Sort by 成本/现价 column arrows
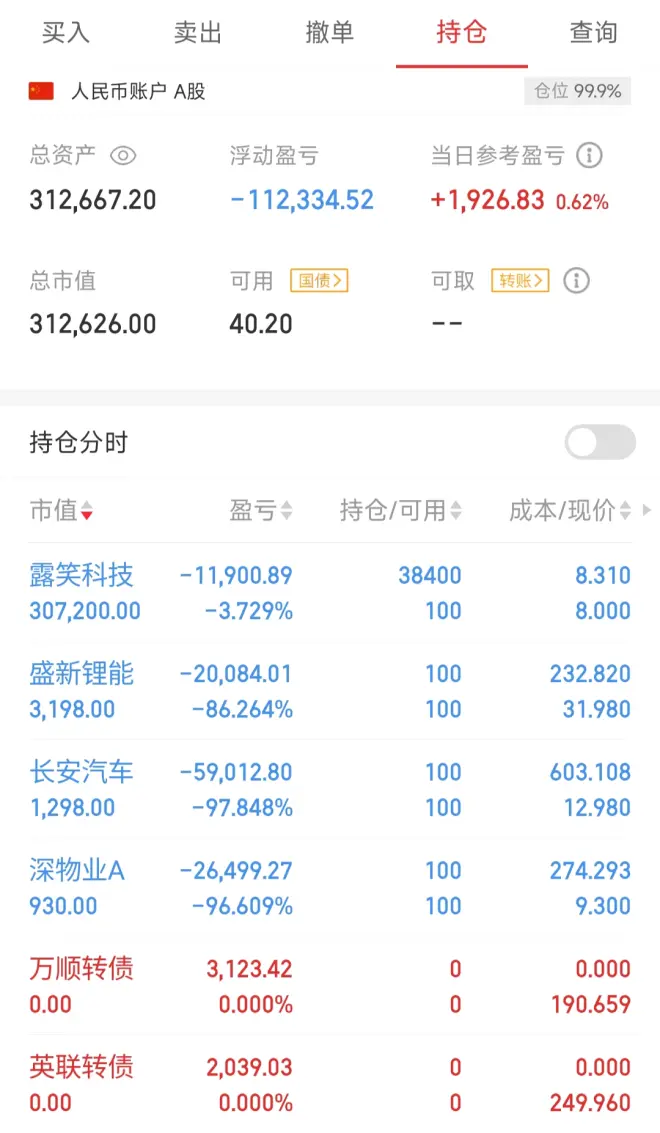660x1133 pixels. coord(626,512)
